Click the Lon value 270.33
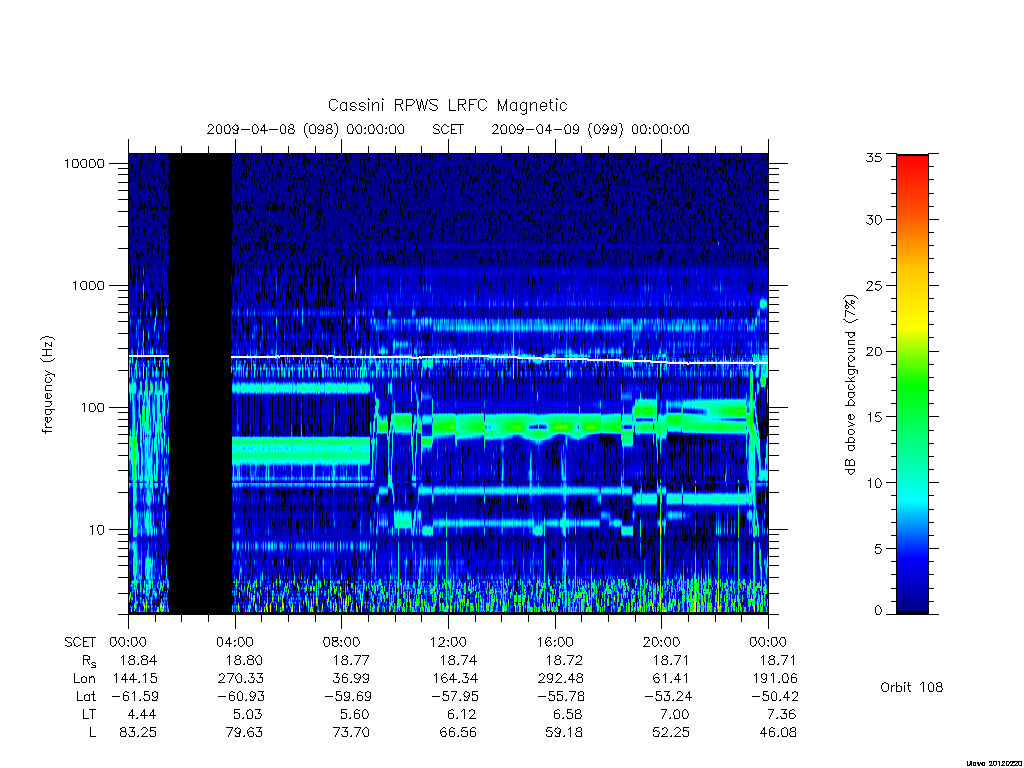Screen dimensions: 1024x768 [240, 678]
